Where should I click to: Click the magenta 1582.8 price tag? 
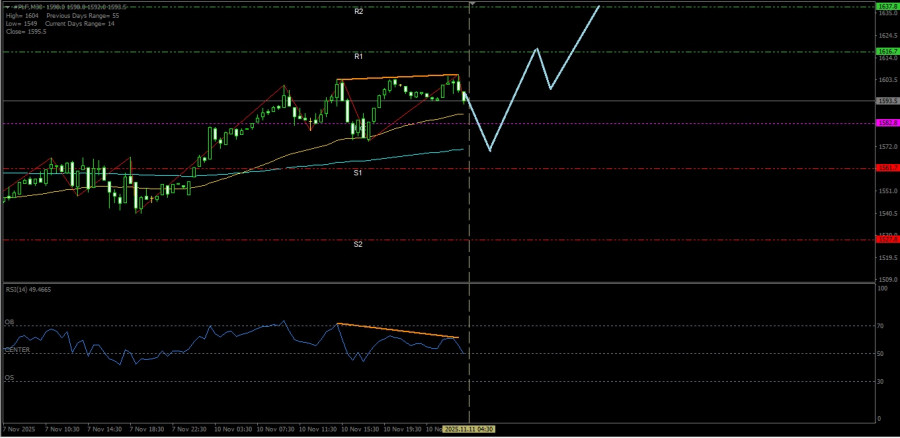tap(885, 123)
